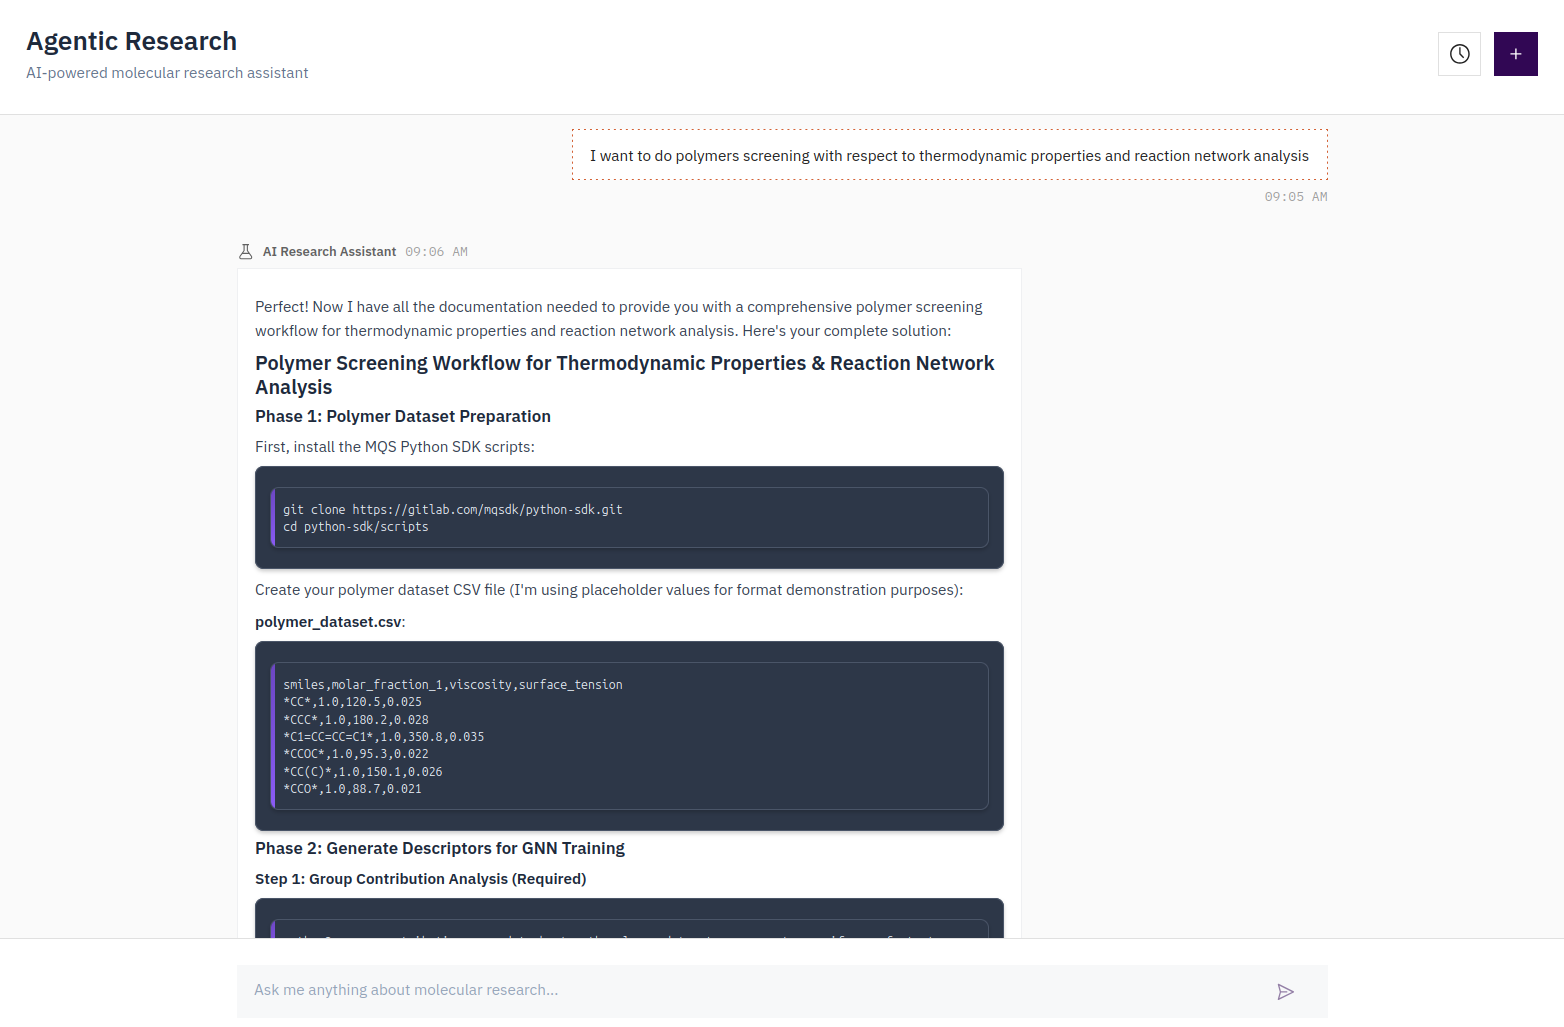Click 'Phase 2: Generate Descriptors for GNN Training'

[440, 848]
